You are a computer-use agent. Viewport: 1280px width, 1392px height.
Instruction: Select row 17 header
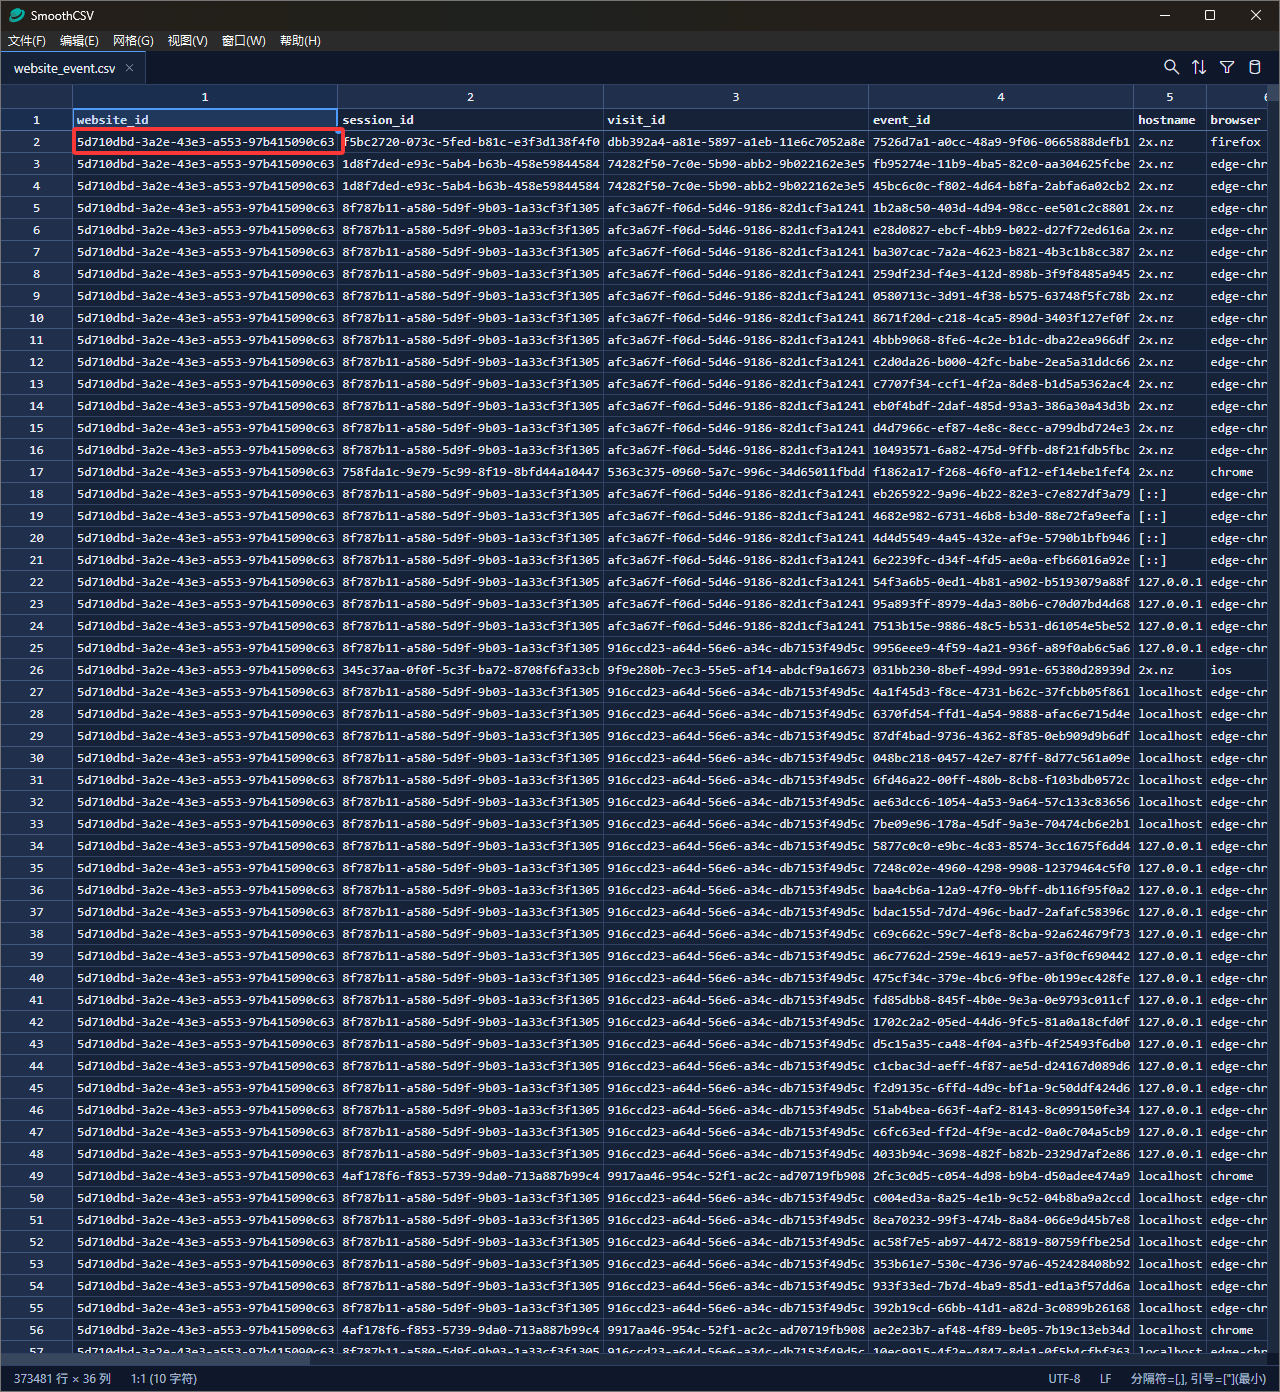[x=36, y=472]
